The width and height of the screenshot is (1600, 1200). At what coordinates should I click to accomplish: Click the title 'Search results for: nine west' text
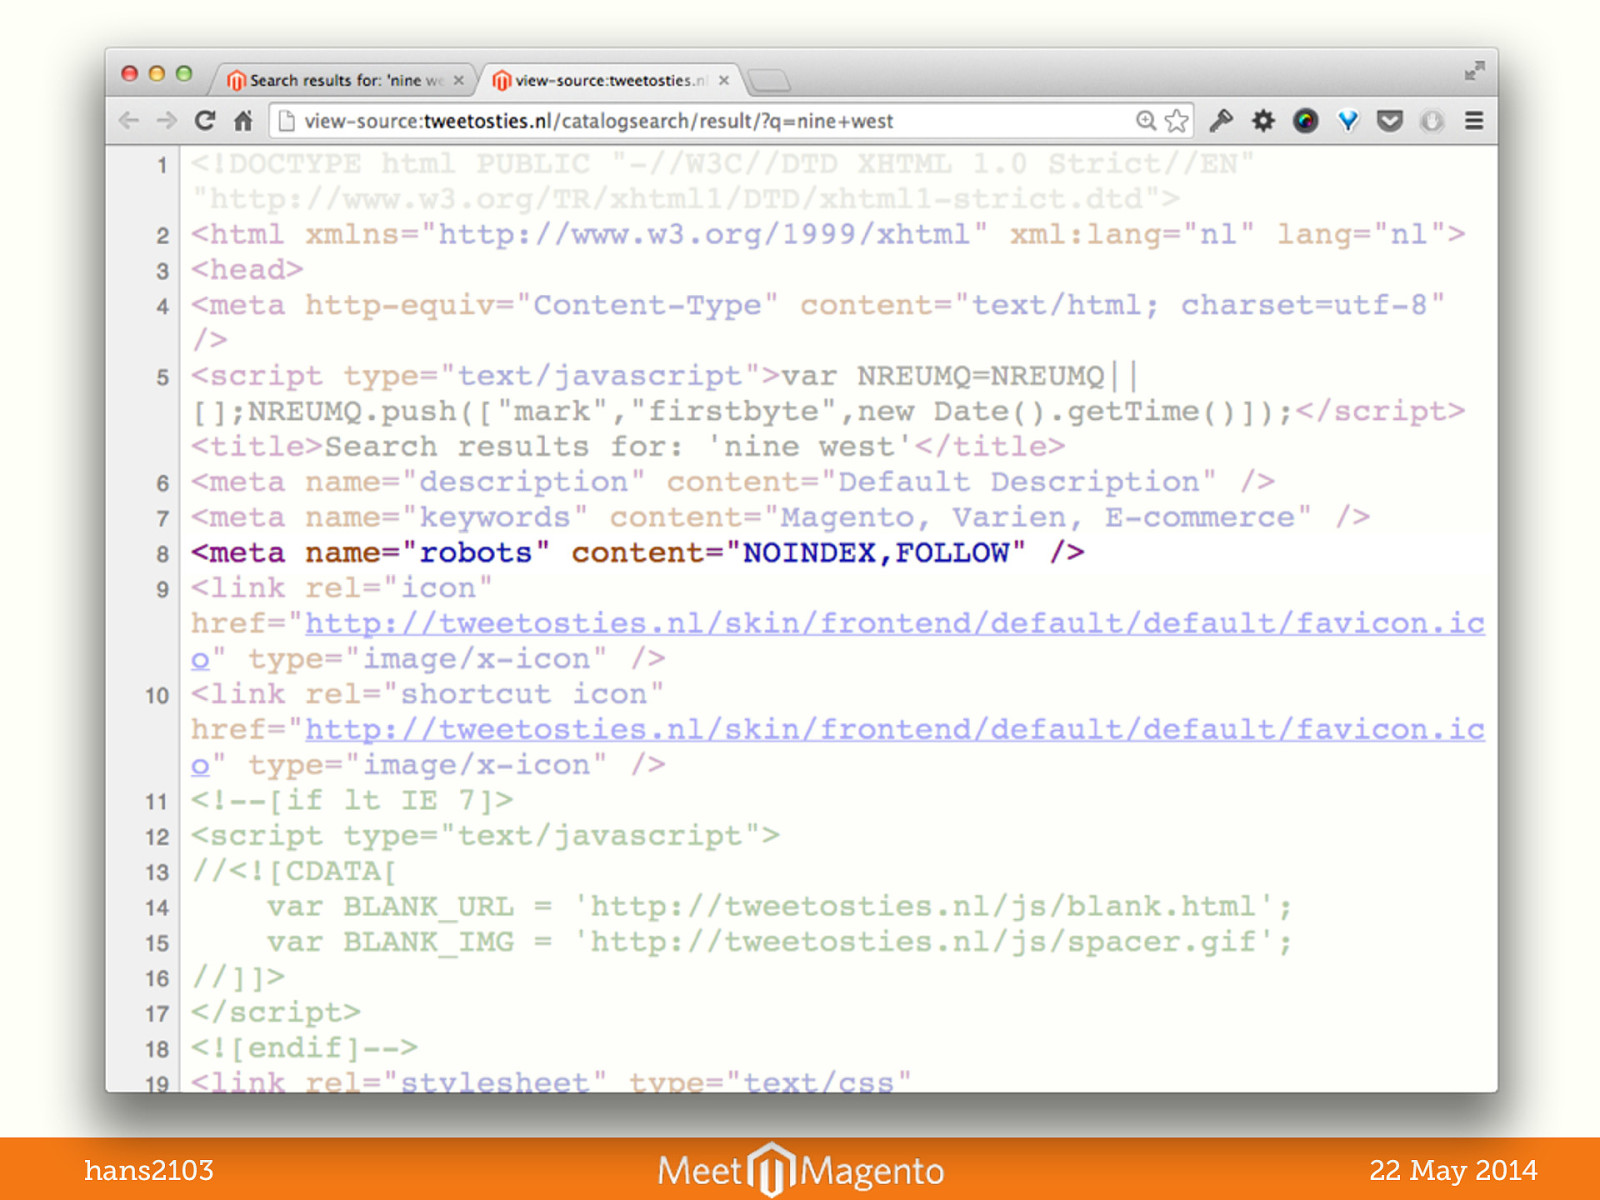point(619,447)
